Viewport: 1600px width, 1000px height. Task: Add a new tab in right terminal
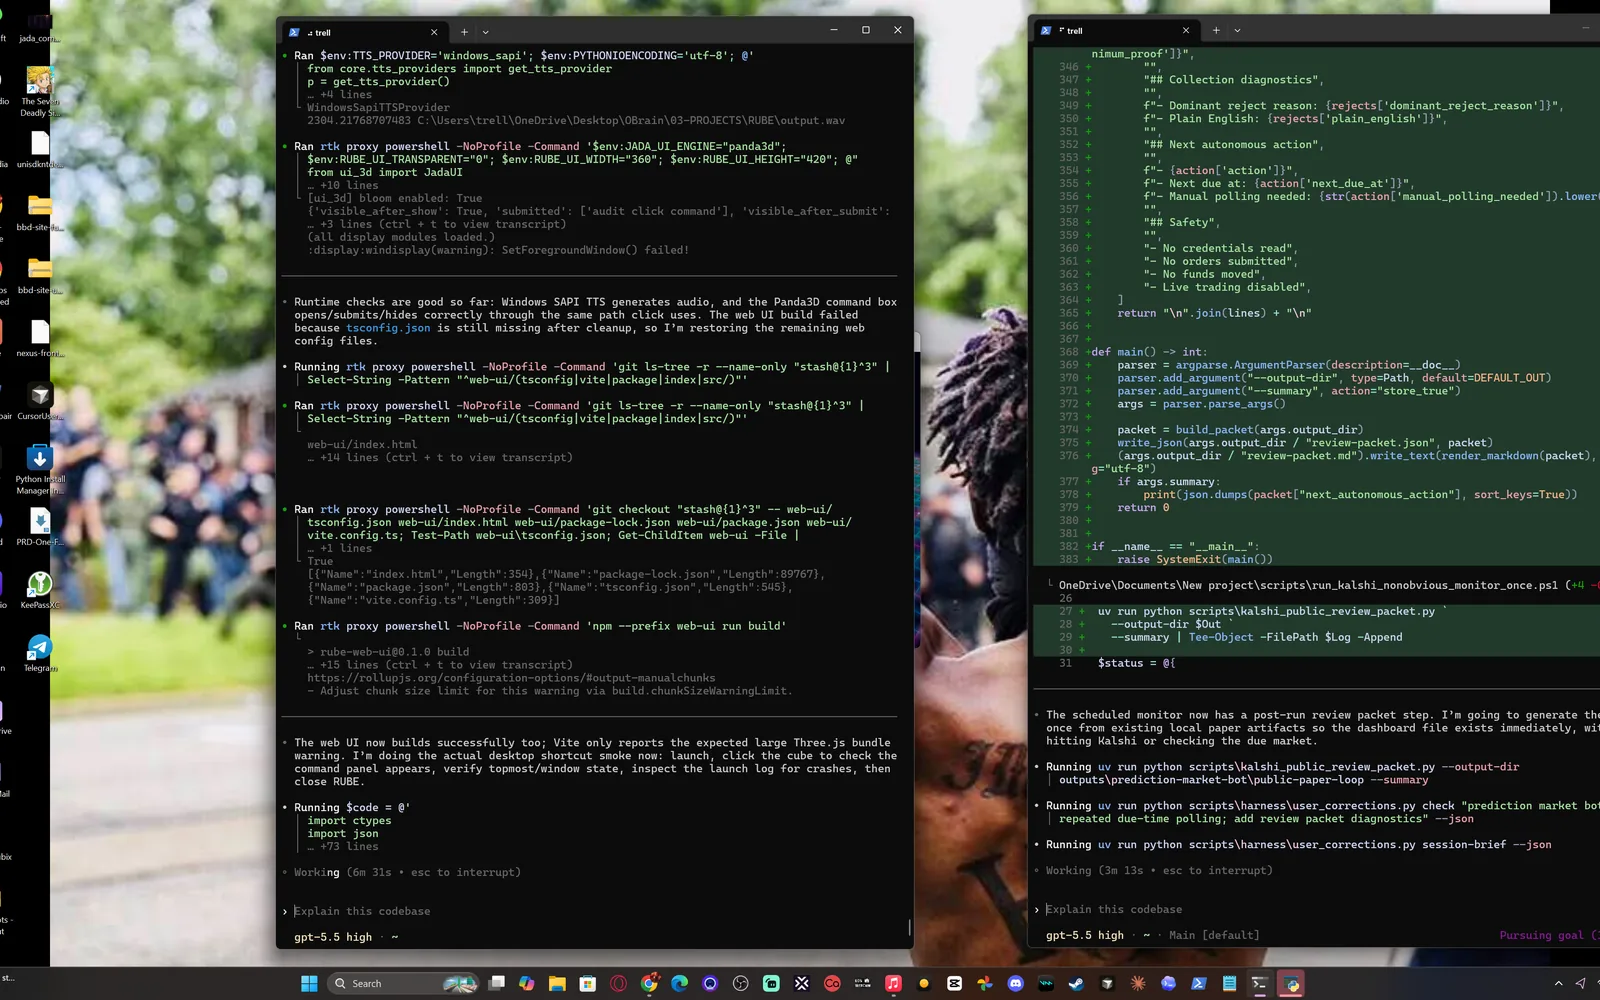1216,30
